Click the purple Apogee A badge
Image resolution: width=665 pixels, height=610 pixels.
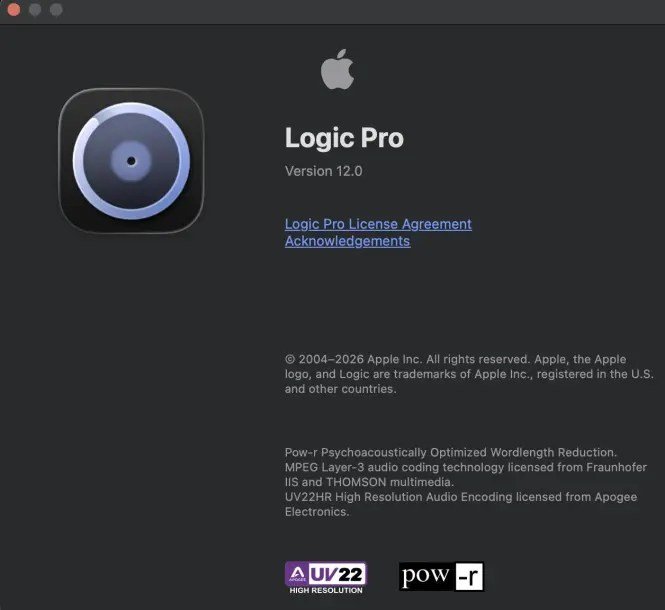[297, 574]
